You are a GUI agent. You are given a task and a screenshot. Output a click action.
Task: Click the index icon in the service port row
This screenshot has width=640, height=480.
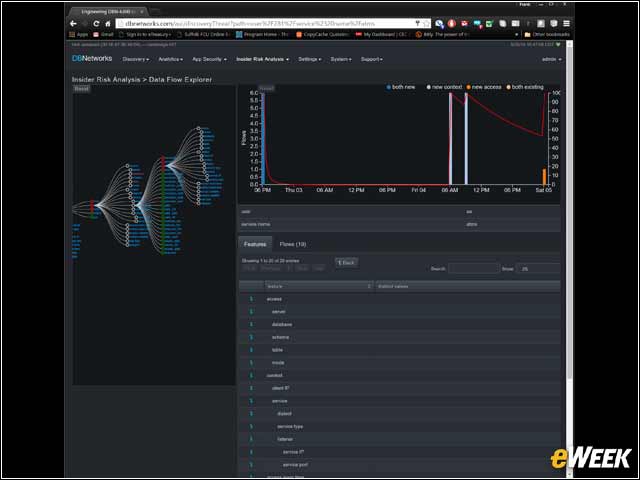click(251, 465)
